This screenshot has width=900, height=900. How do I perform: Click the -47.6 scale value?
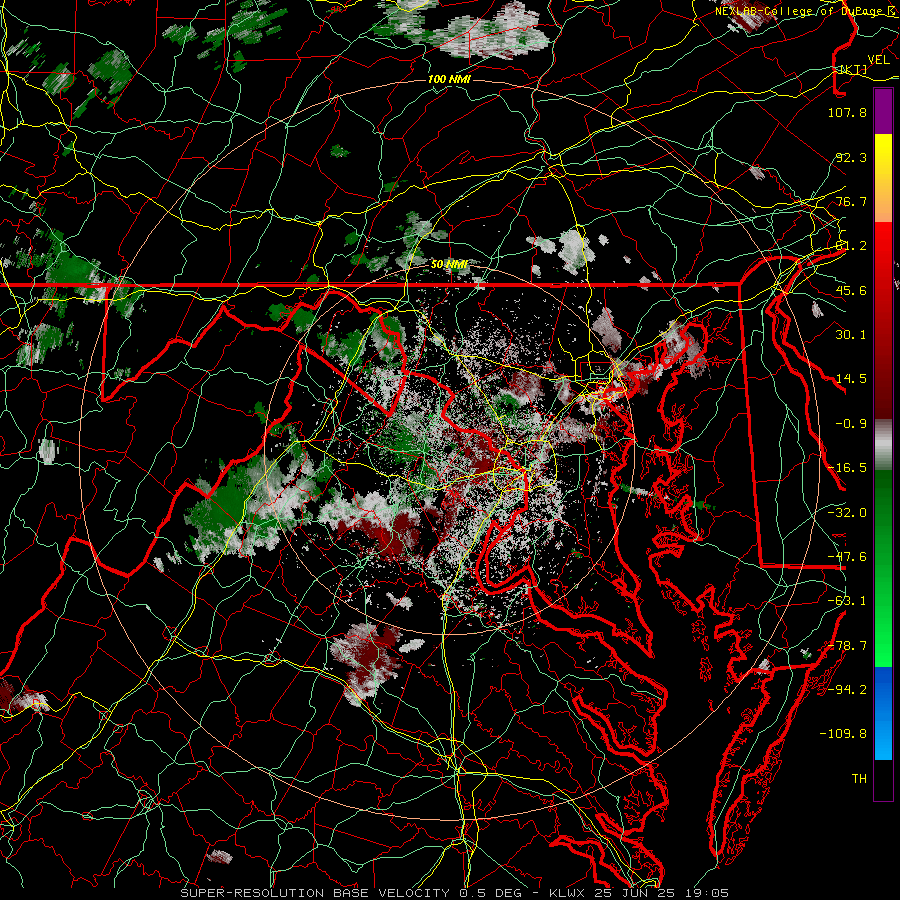click(847, 557)
